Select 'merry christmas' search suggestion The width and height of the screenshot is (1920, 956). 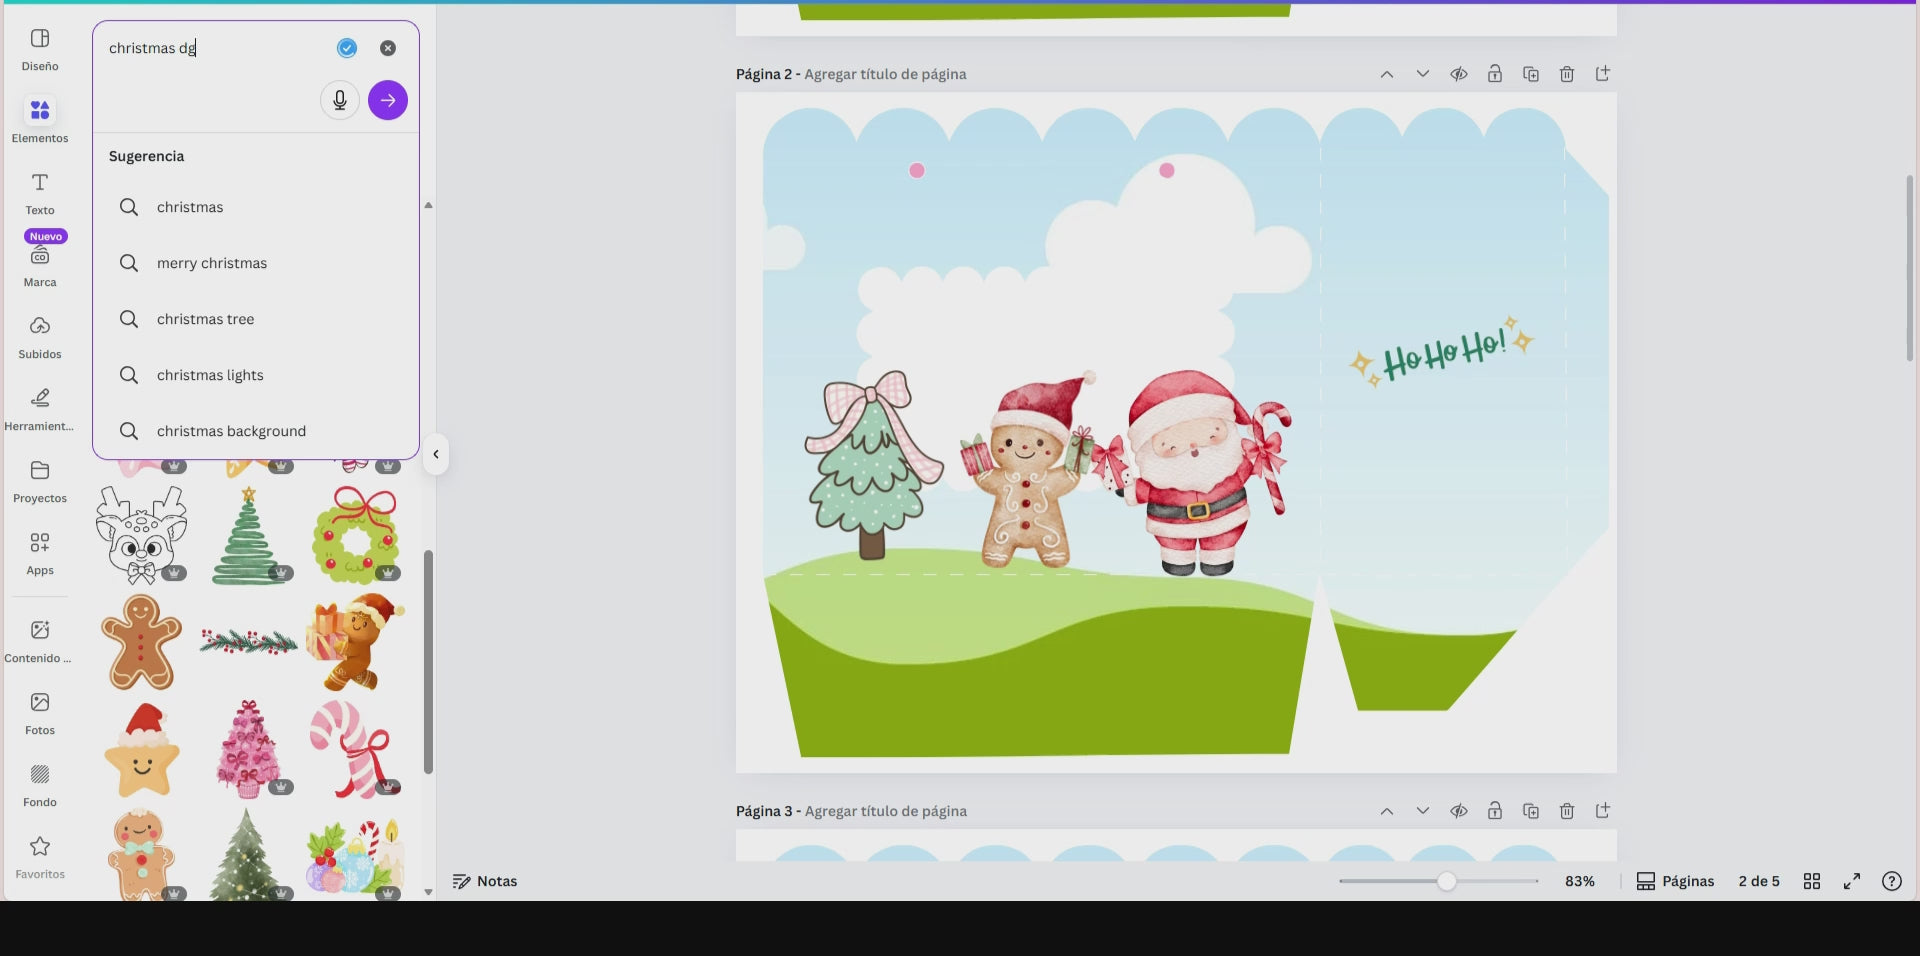[211, 263]
